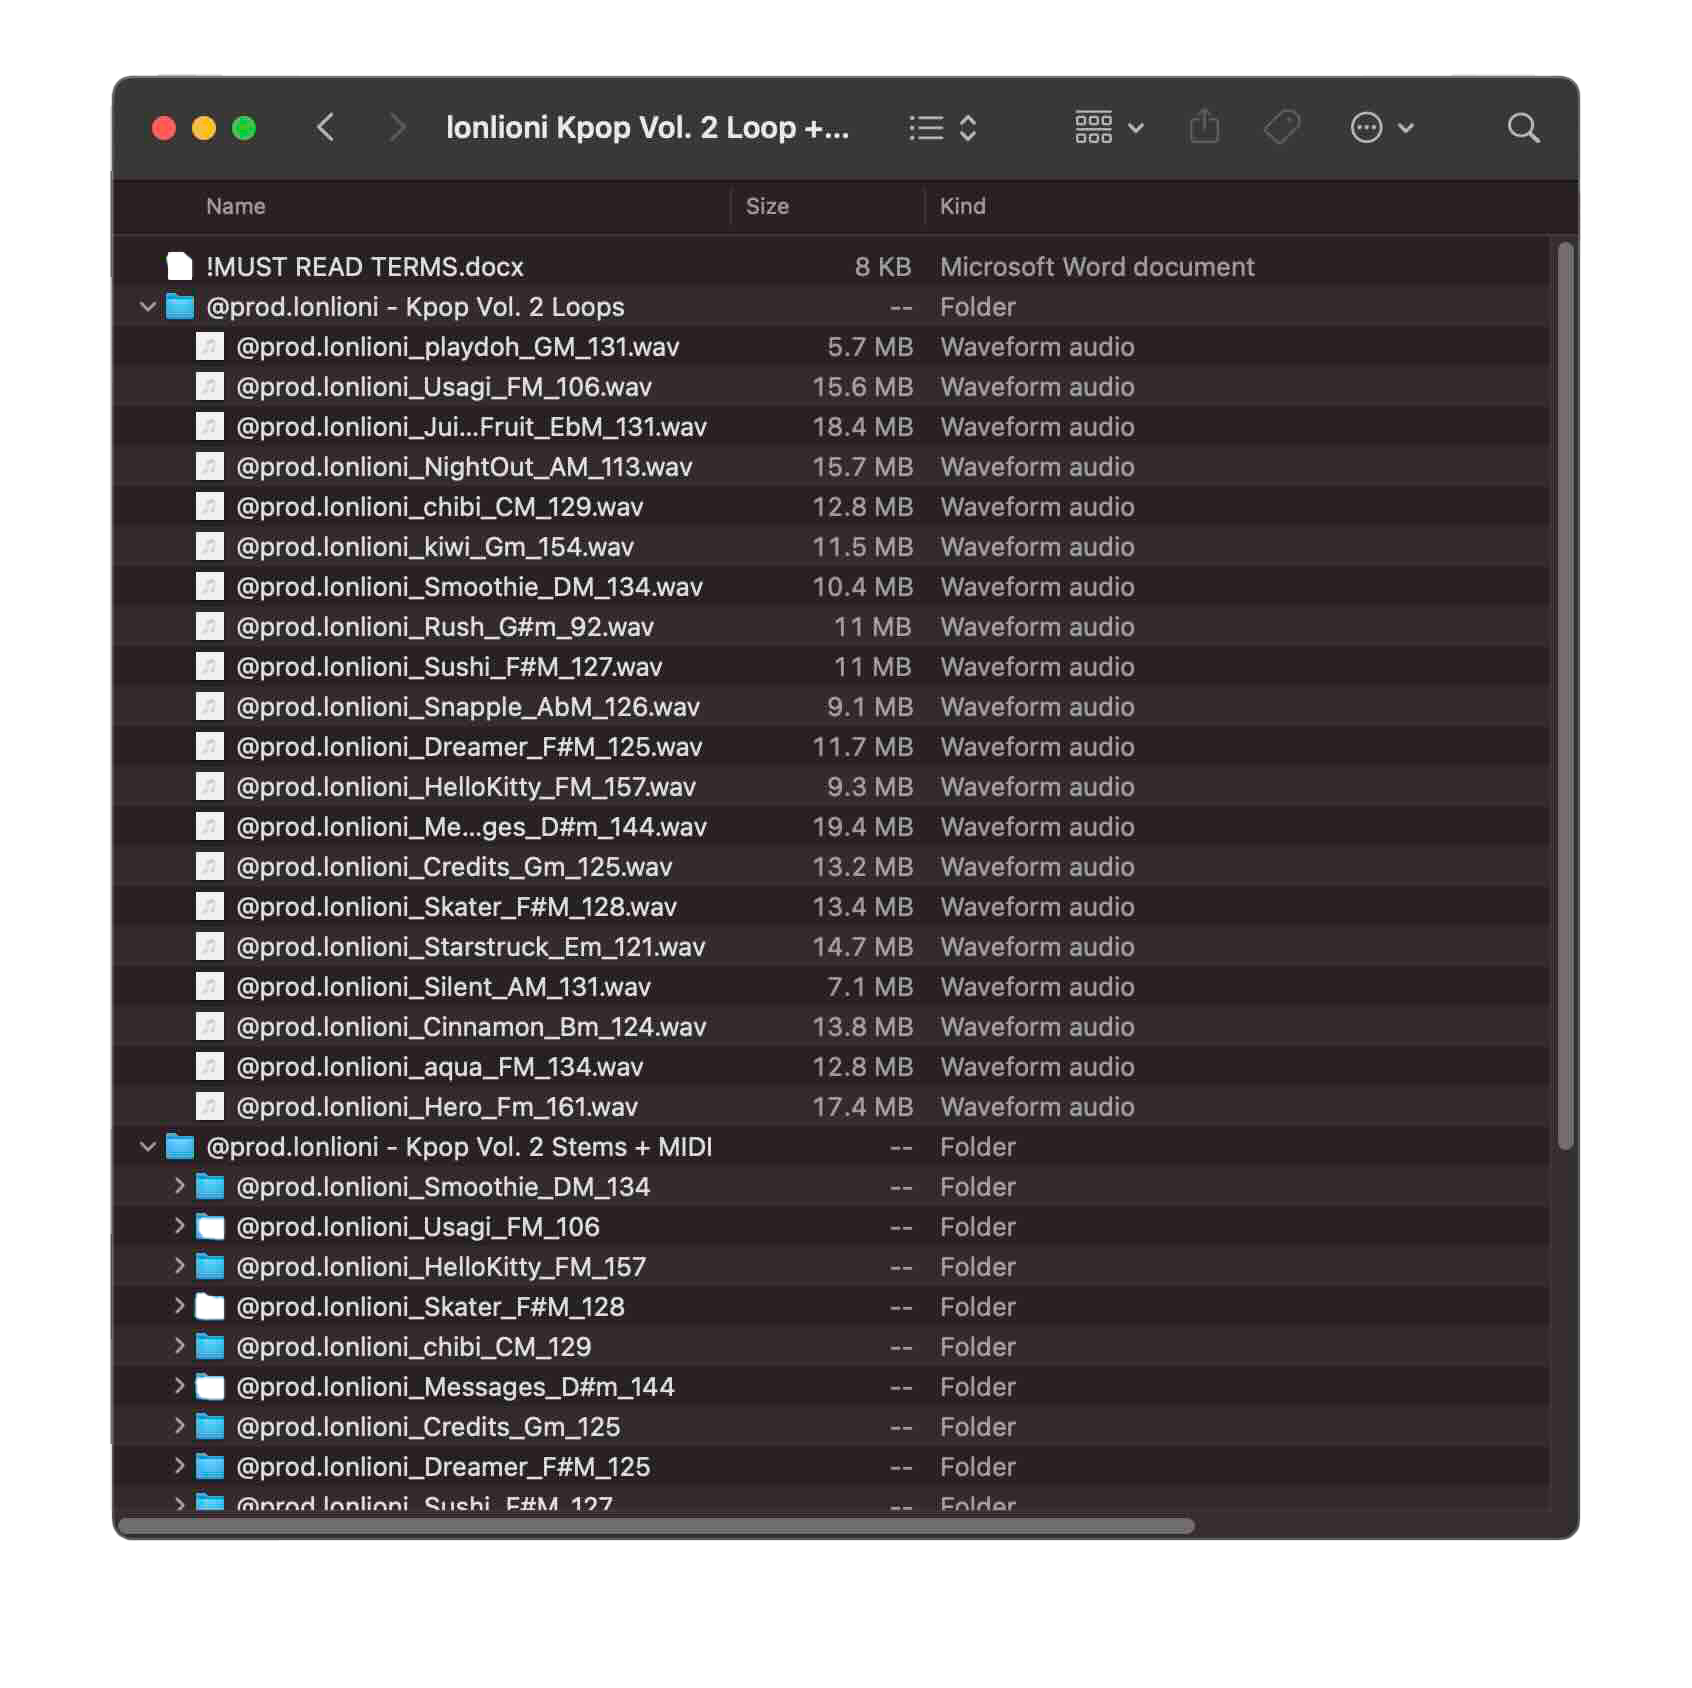Expand the Usagi_FM_106 stems folder

[x=179, y=1227]
